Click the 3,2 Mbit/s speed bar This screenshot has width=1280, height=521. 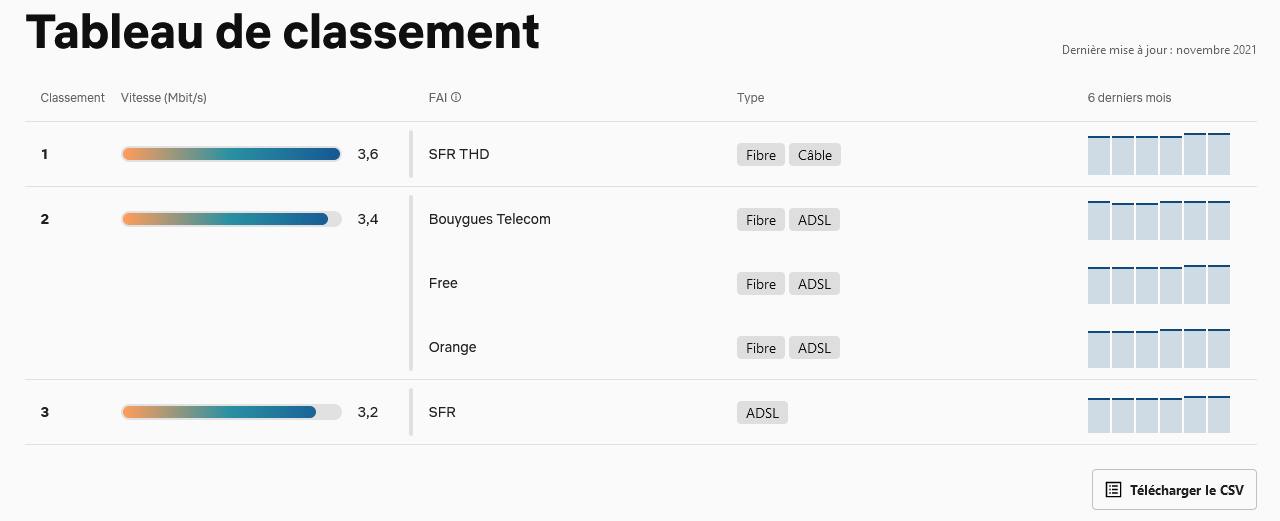coord(231,412)
